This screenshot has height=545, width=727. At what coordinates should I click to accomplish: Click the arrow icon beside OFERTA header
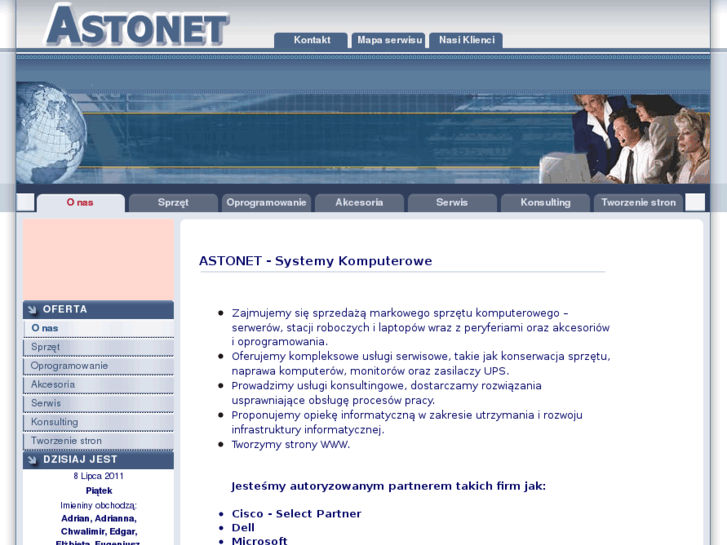tap(32, 310)
